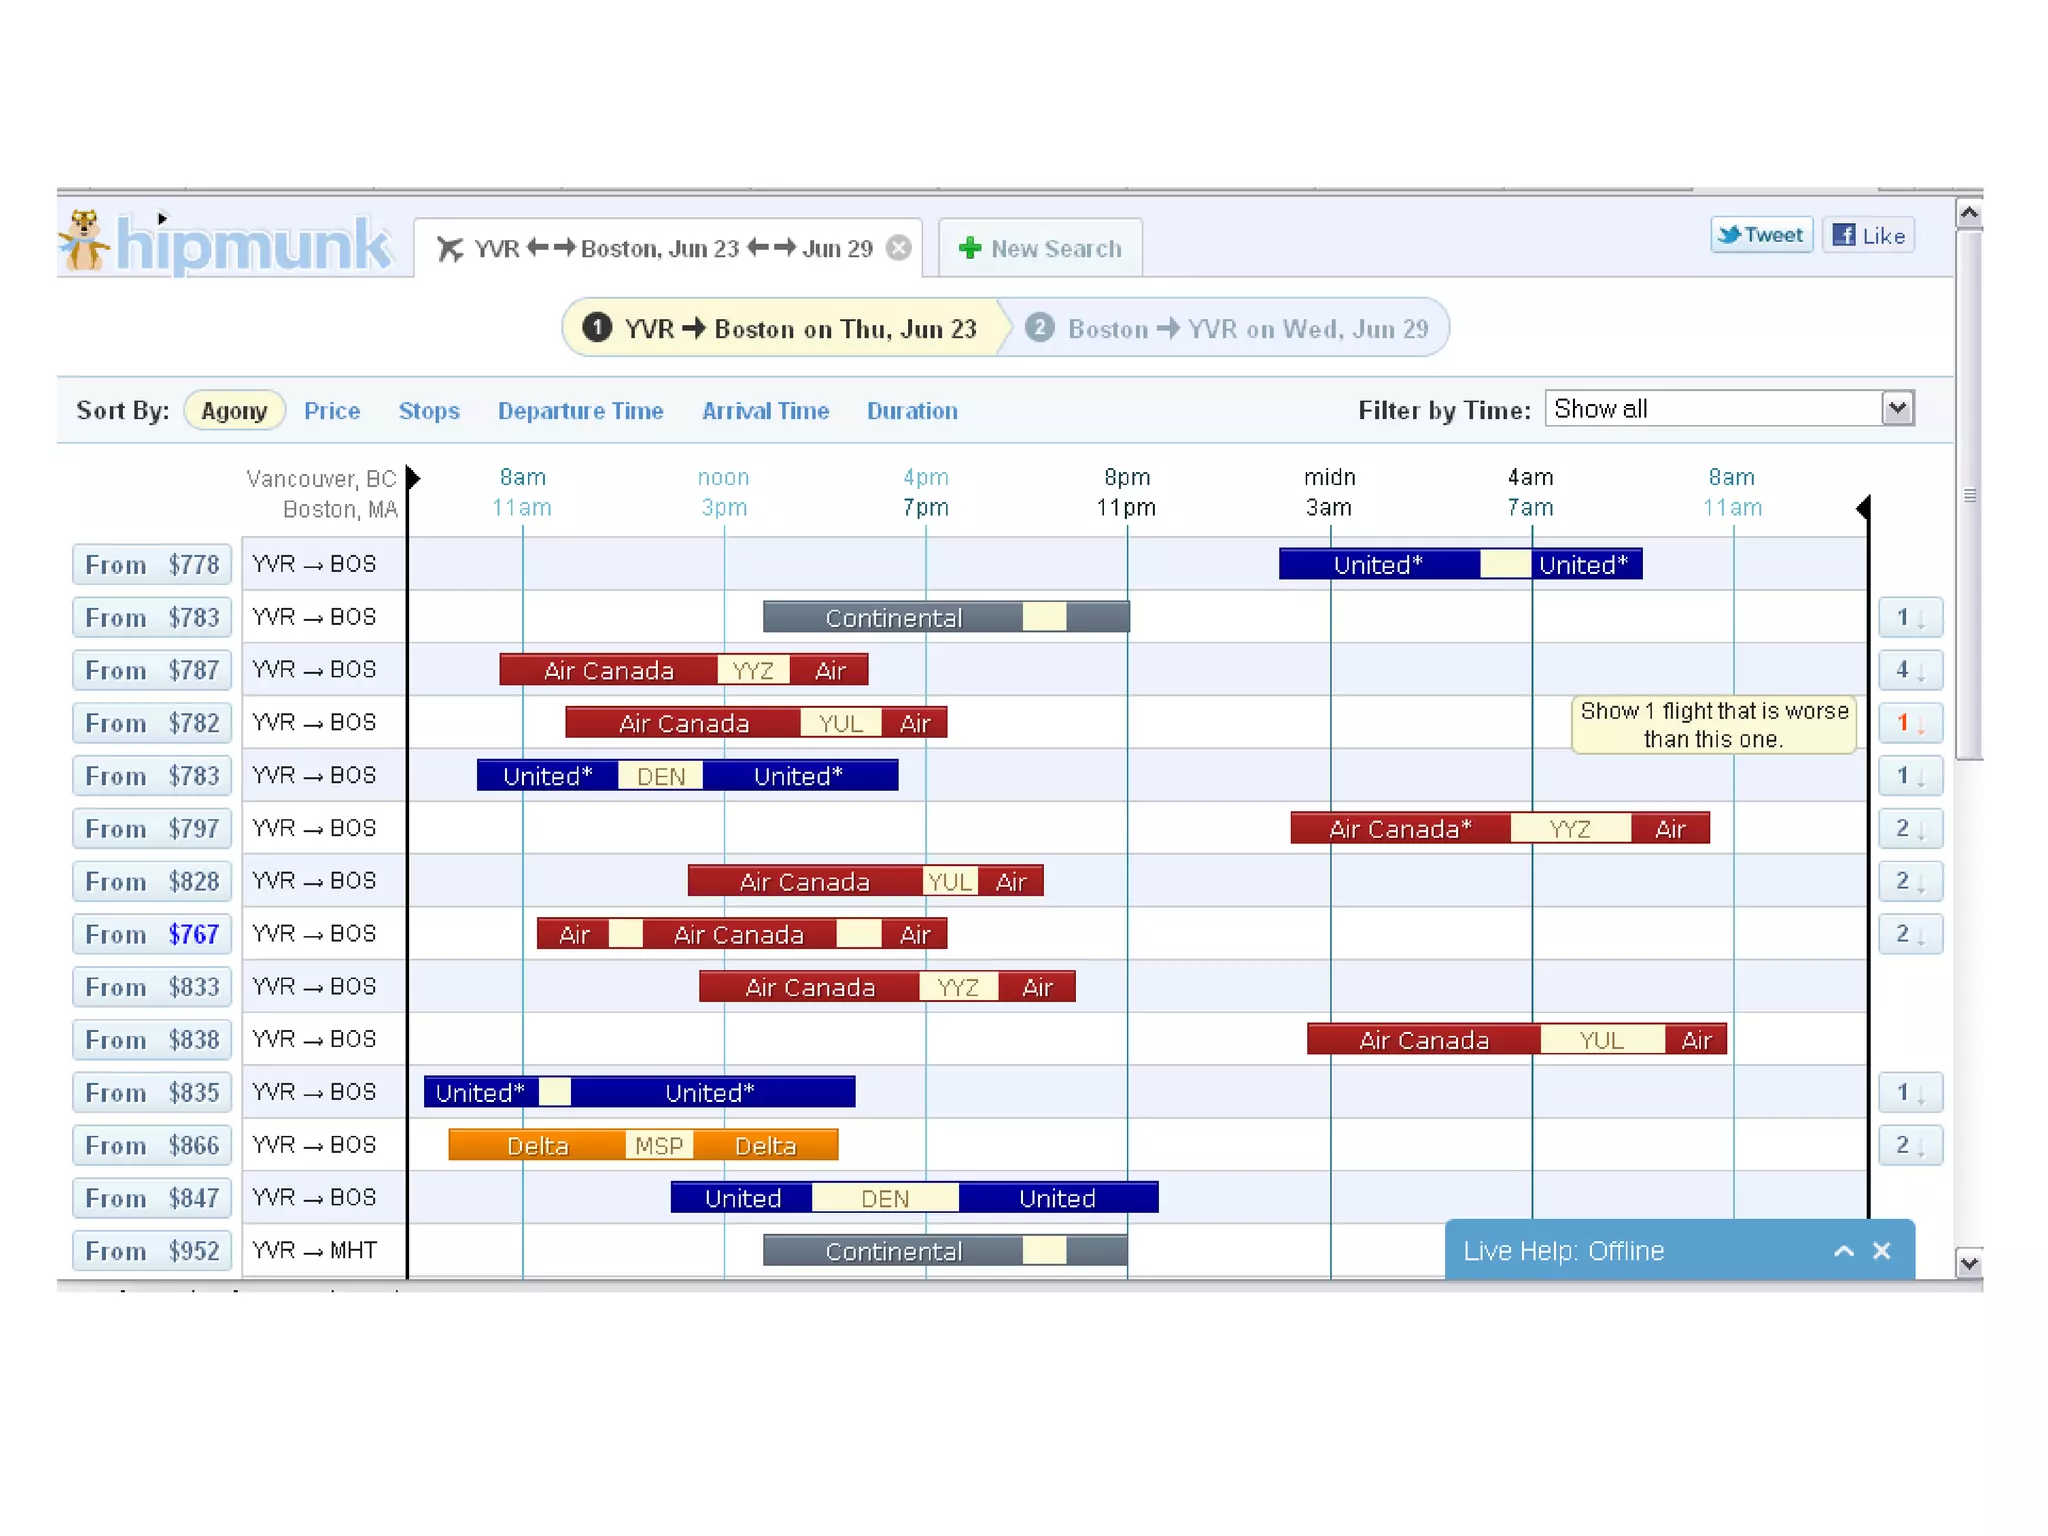Select the From $778 flight

click(152, 565)
